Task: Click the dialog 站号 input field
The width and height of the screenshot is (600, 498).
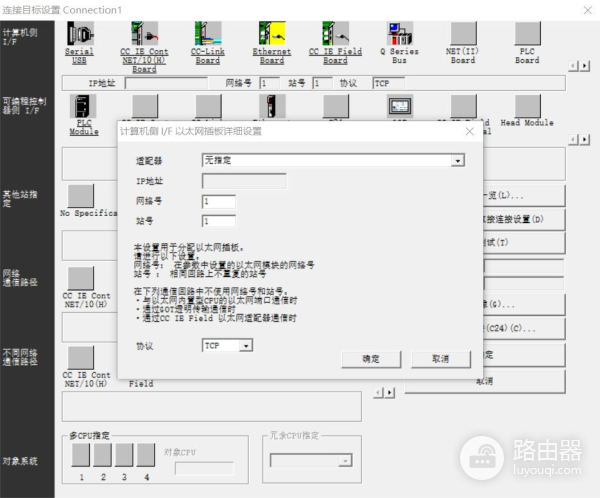Action: (x=218, y=221)
